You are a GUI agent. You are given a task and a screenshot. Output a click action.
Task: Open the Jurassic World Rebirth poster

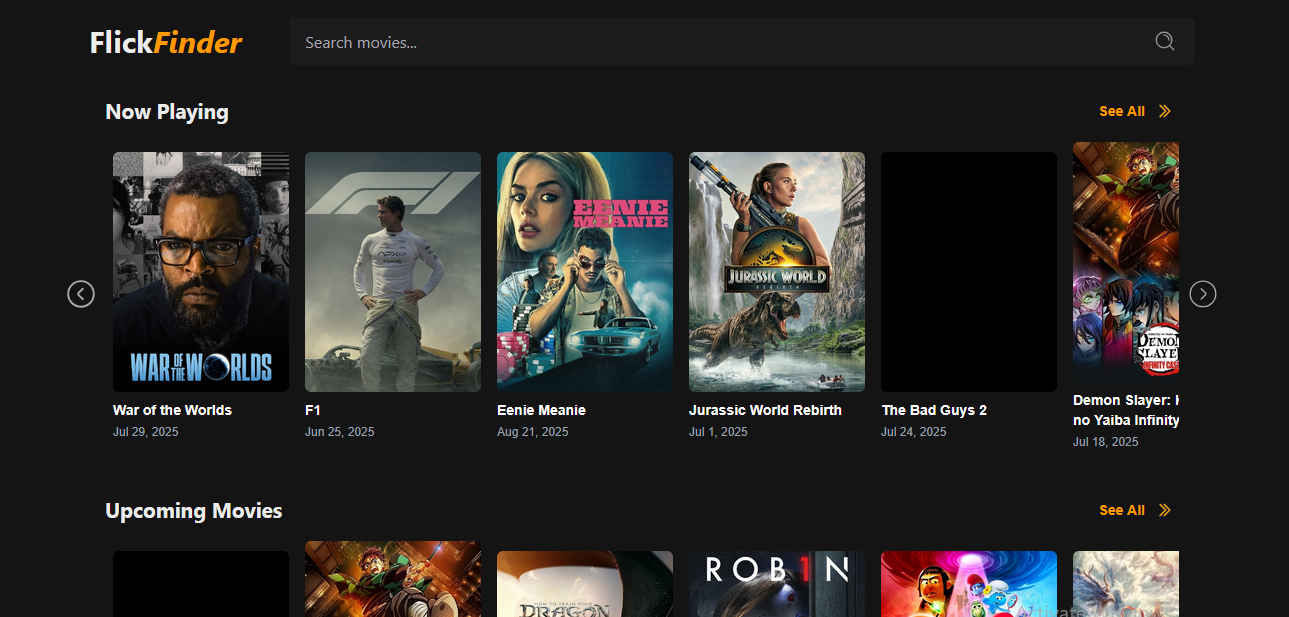pos(777,272)
